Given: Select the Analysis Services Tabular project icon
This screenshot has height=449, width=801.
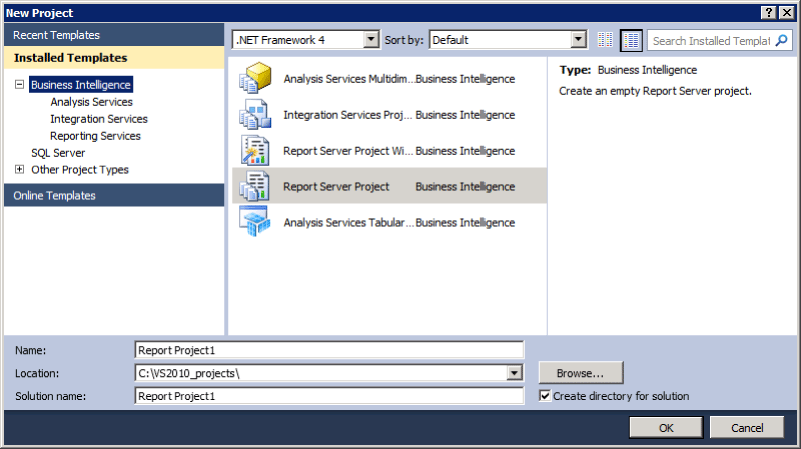Looking at the screenshot, I should pyautogui.click(x=255, y=222).
